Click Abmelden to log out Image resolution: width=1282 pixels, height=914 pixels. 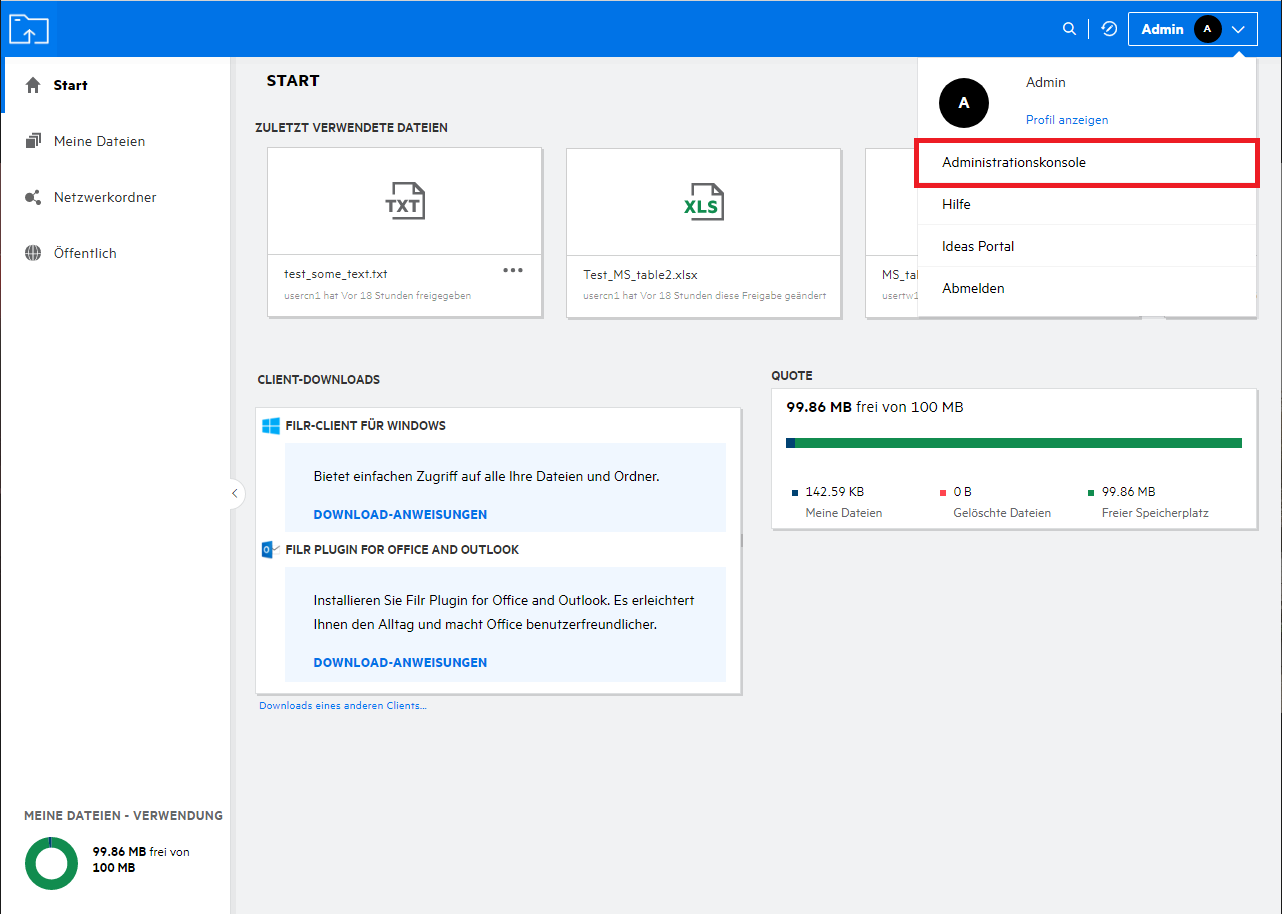coord(973,288)
